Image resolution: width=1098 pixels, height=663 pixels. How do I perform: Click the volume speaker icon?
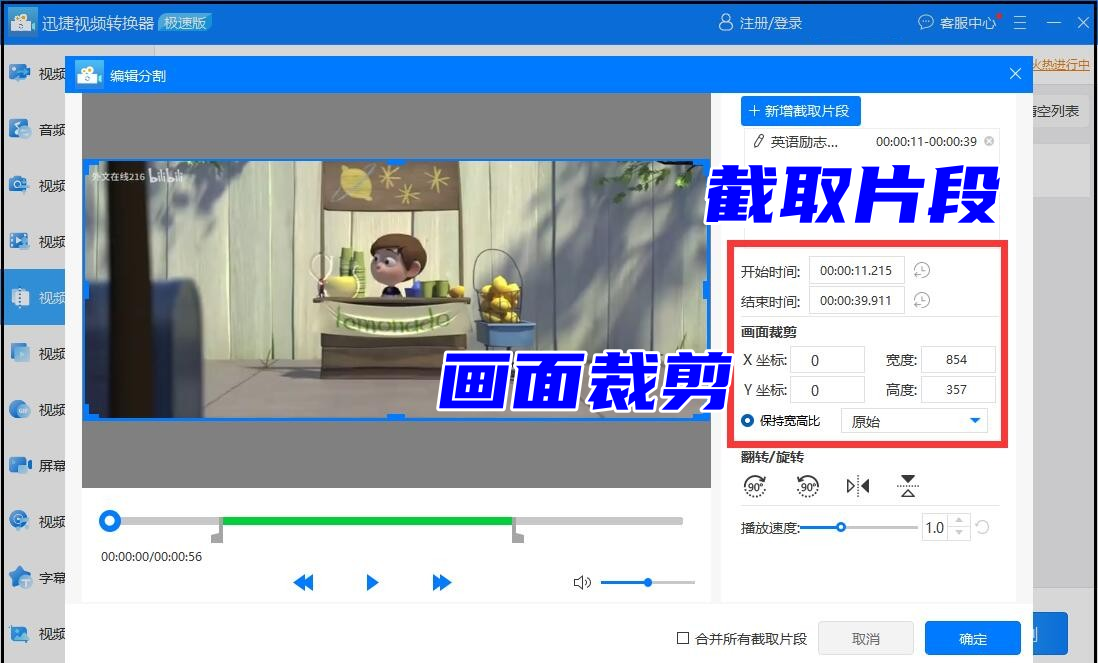pyautogui.click(x=582, y=582)
